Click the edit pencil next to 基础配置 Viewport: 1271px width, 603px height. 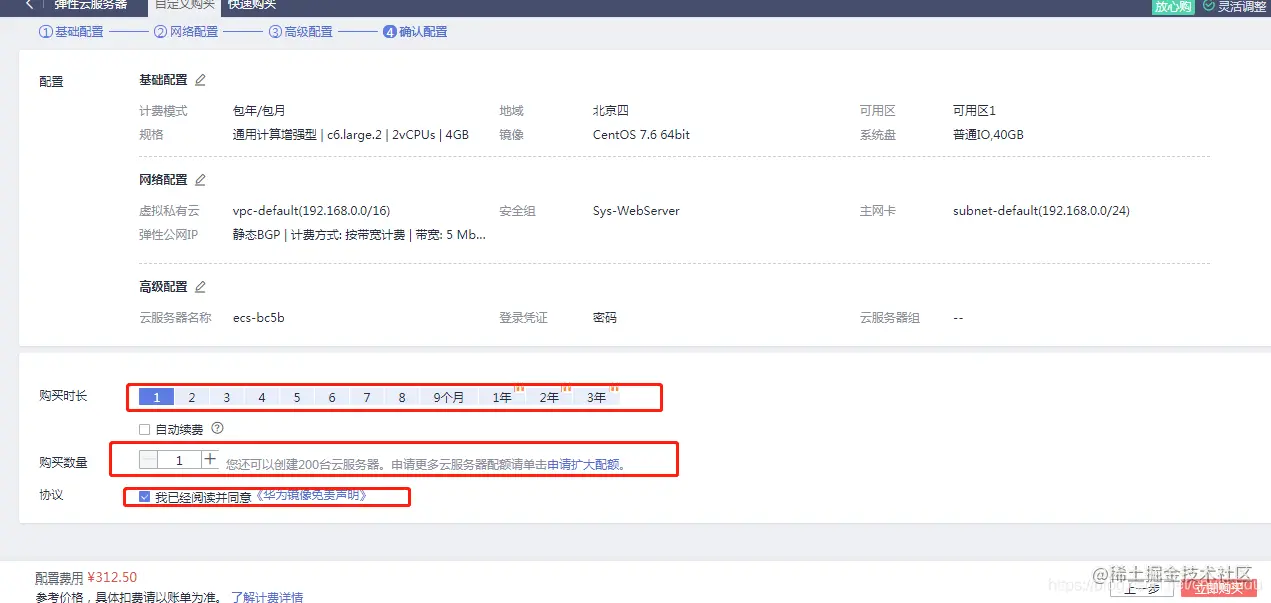200,80
